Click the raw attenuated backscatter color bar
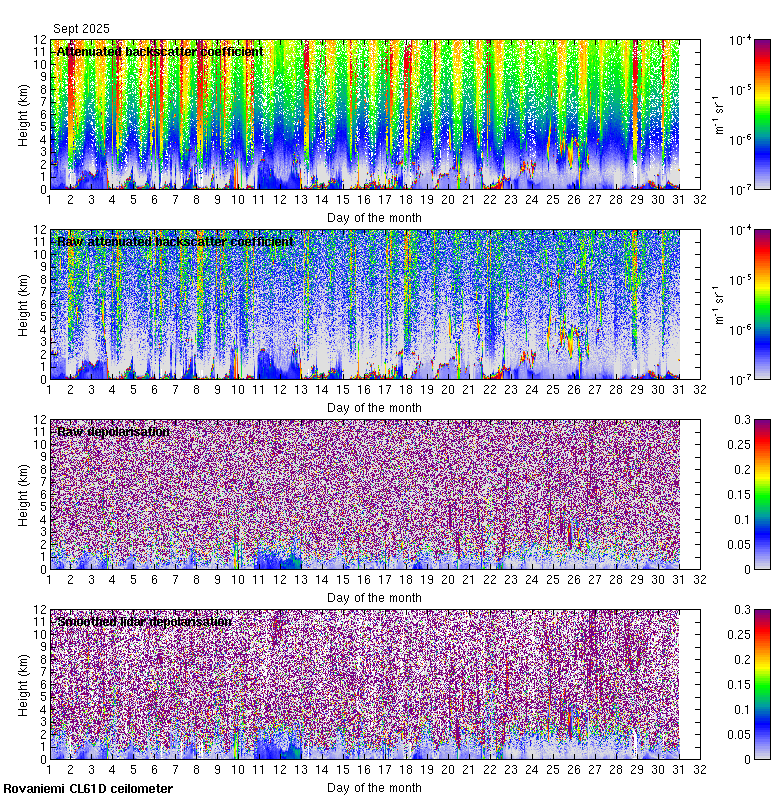780x800 pixels. pos(762,304)
